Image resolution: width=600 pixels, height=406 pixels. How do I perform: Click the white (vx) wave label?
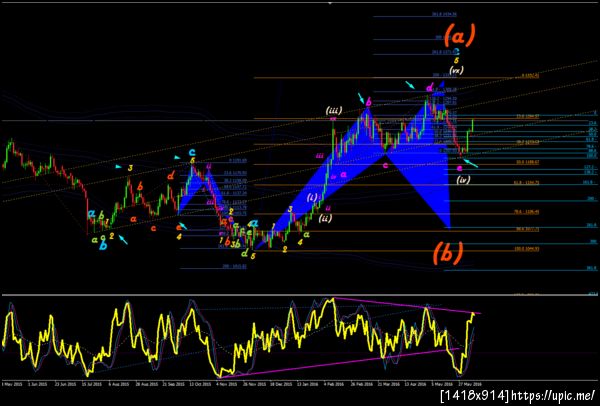click(x=457, y=70)
